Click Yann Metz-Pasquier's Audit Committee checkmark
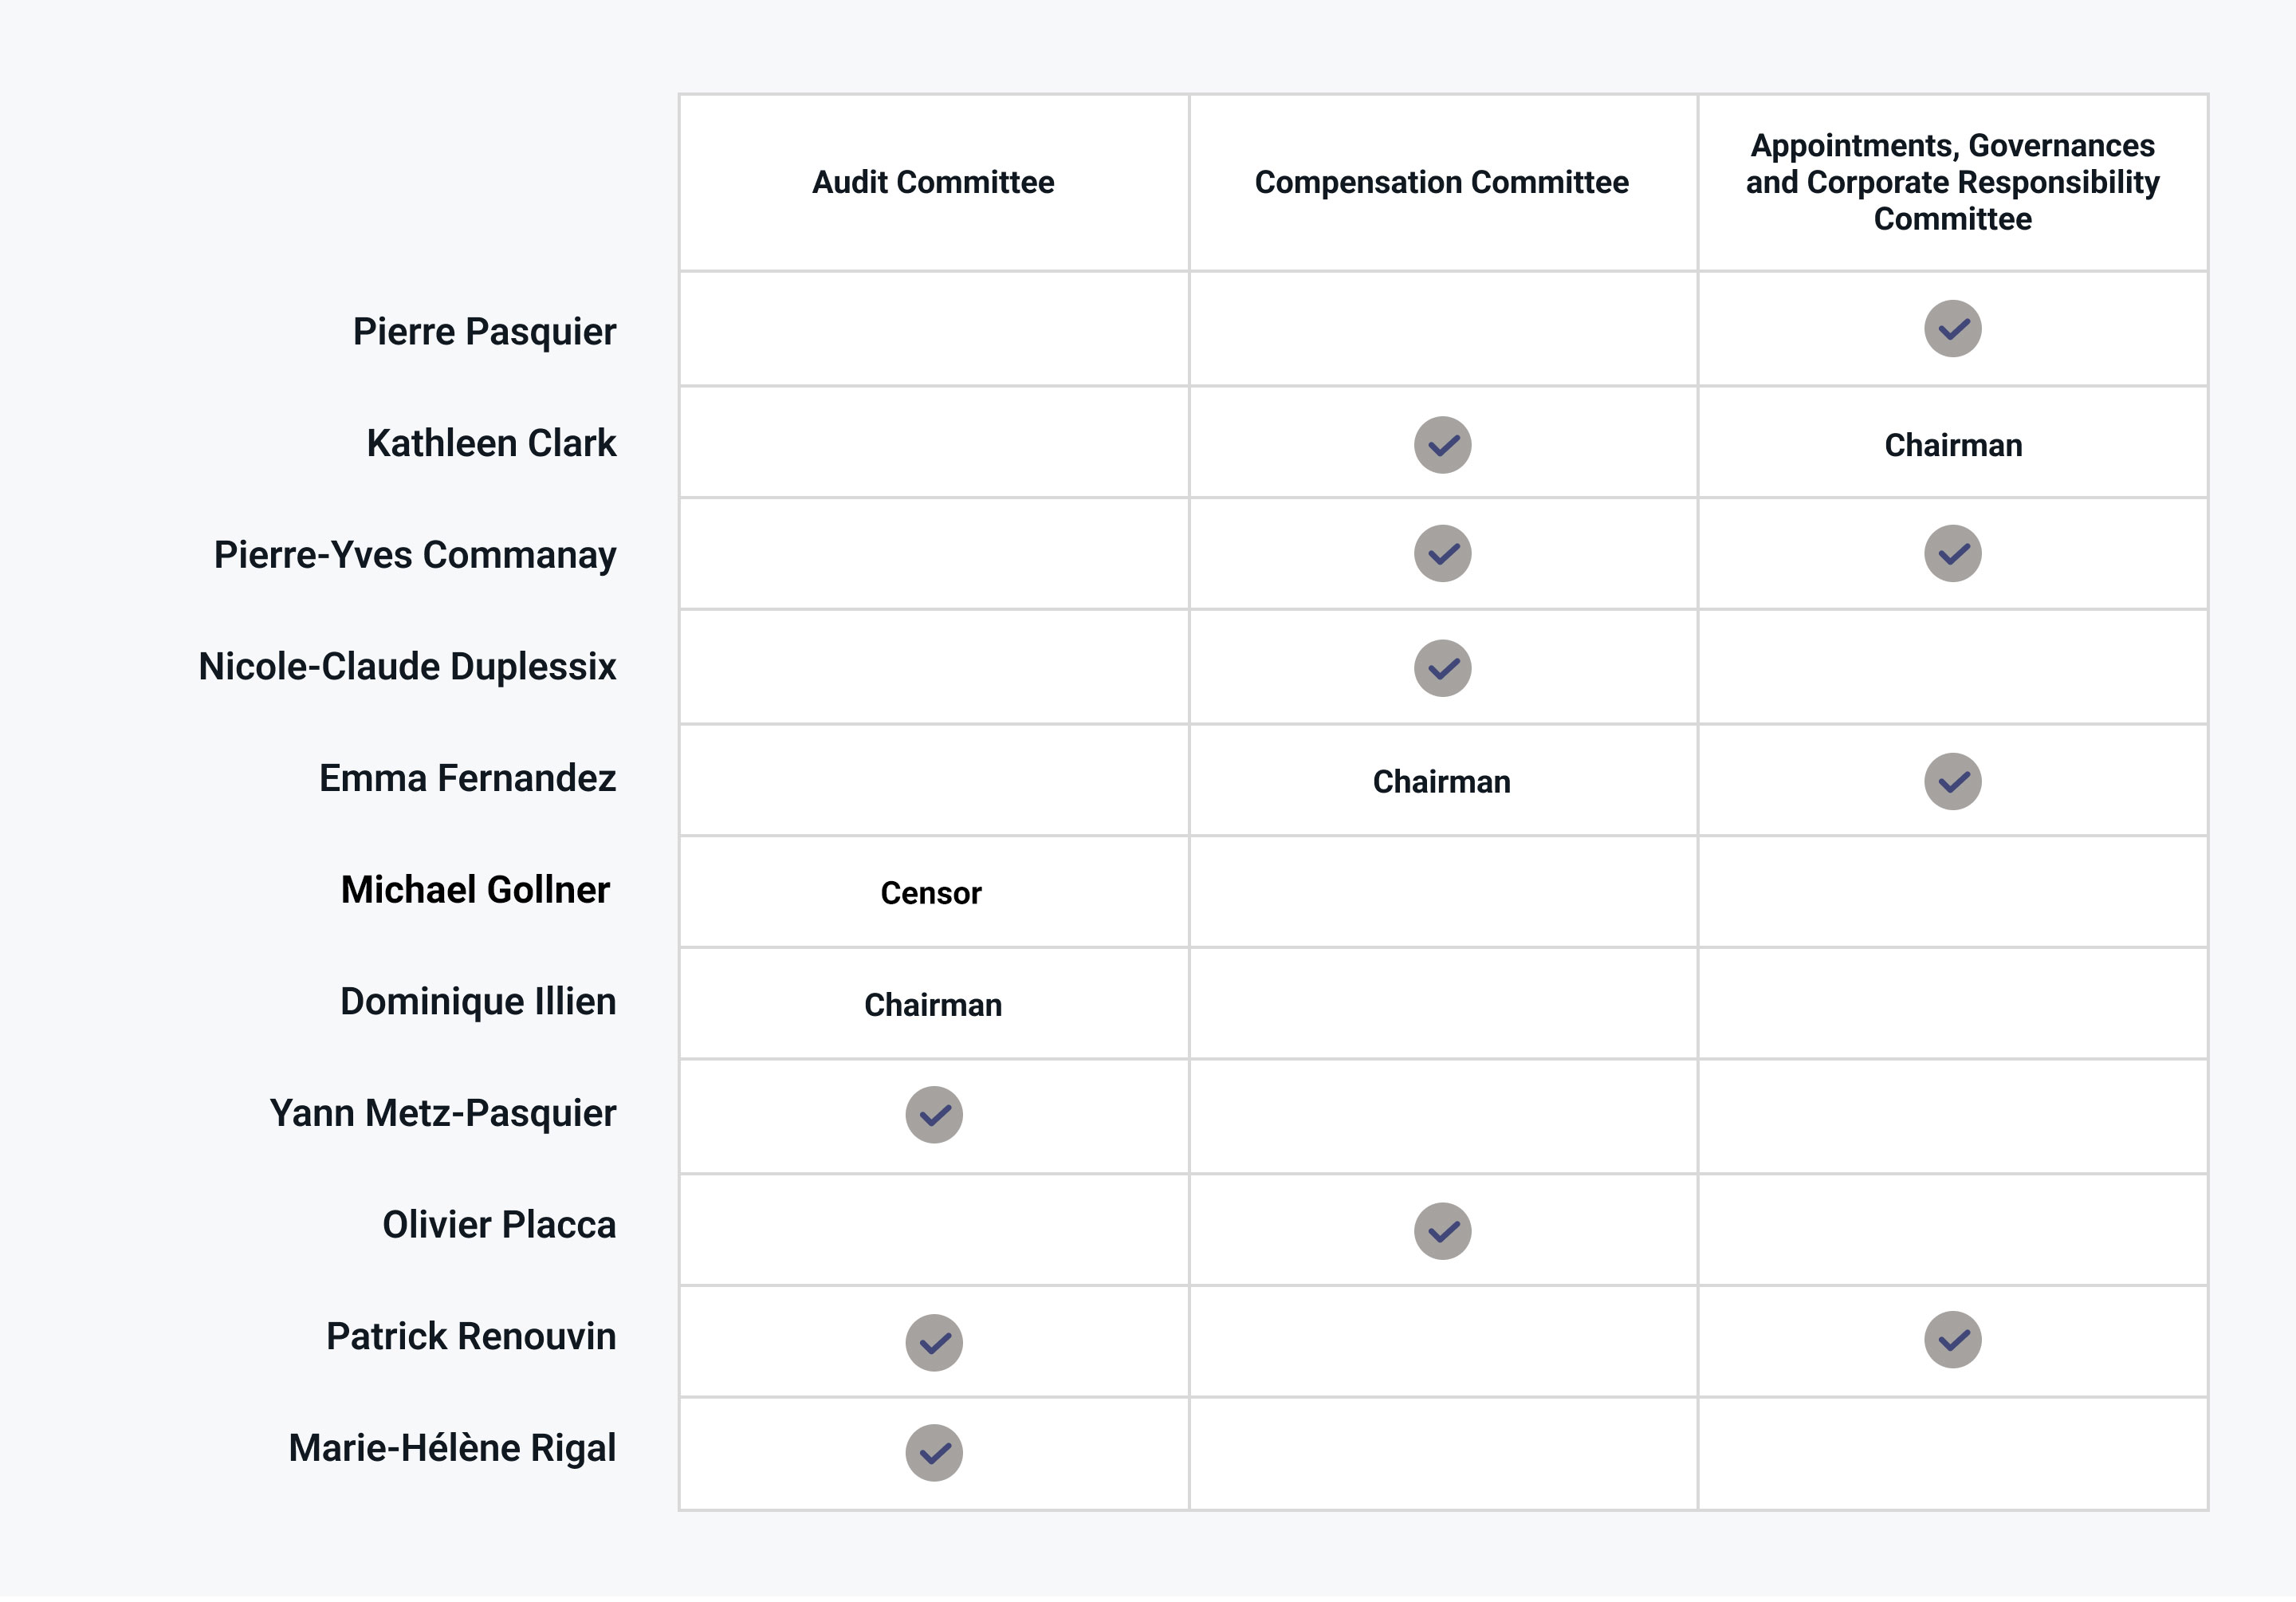Viewport: 2296px width, 1602px height. (934, 1115)
